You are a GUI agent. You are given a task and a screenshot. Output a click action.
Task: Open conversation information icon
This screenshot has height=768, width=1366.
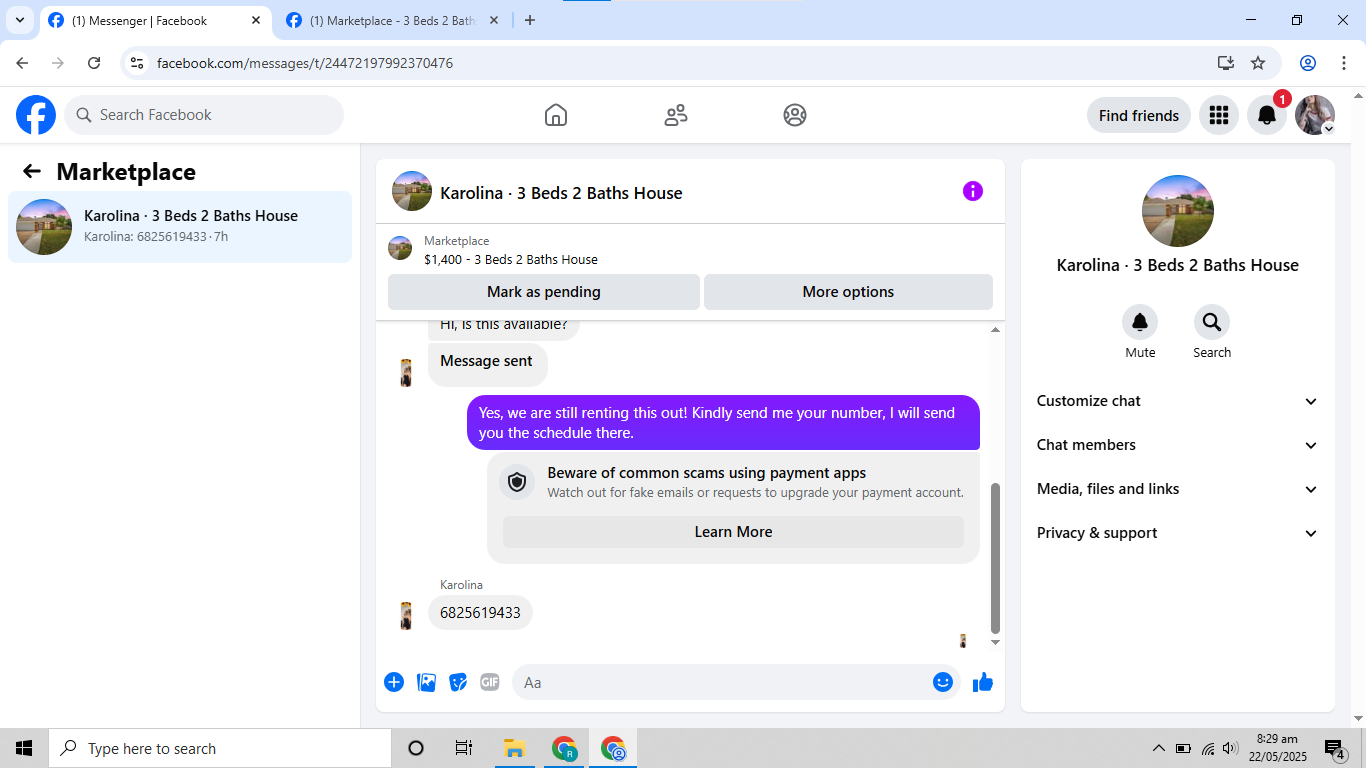[x=973, y=191]
